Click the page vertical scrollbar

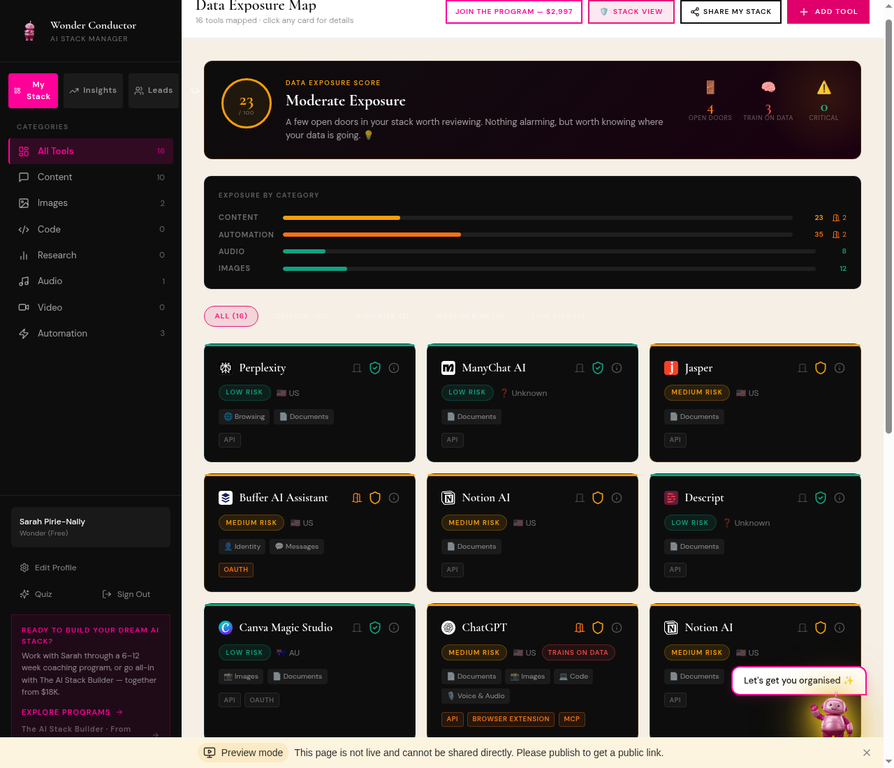coord(888,228)
